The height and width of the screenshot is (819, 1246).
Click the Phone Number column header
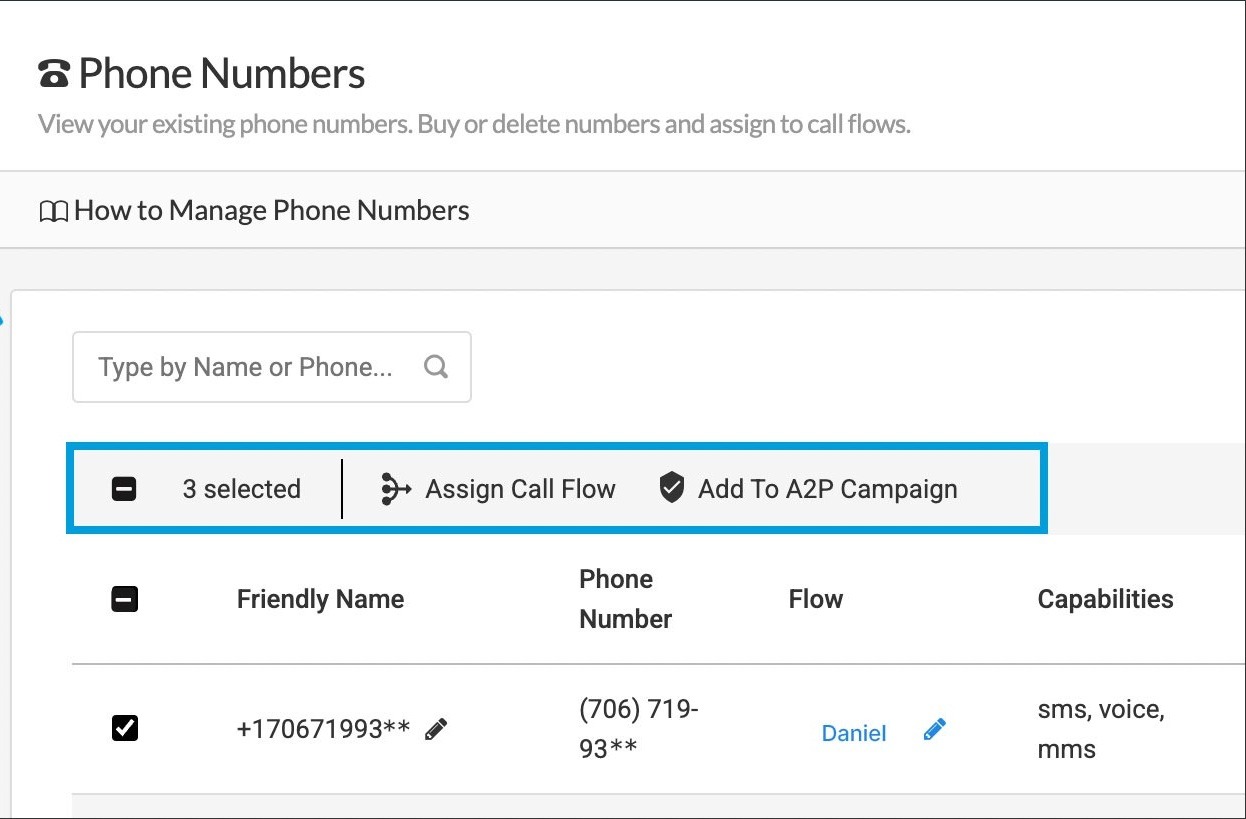click(625, 599)
